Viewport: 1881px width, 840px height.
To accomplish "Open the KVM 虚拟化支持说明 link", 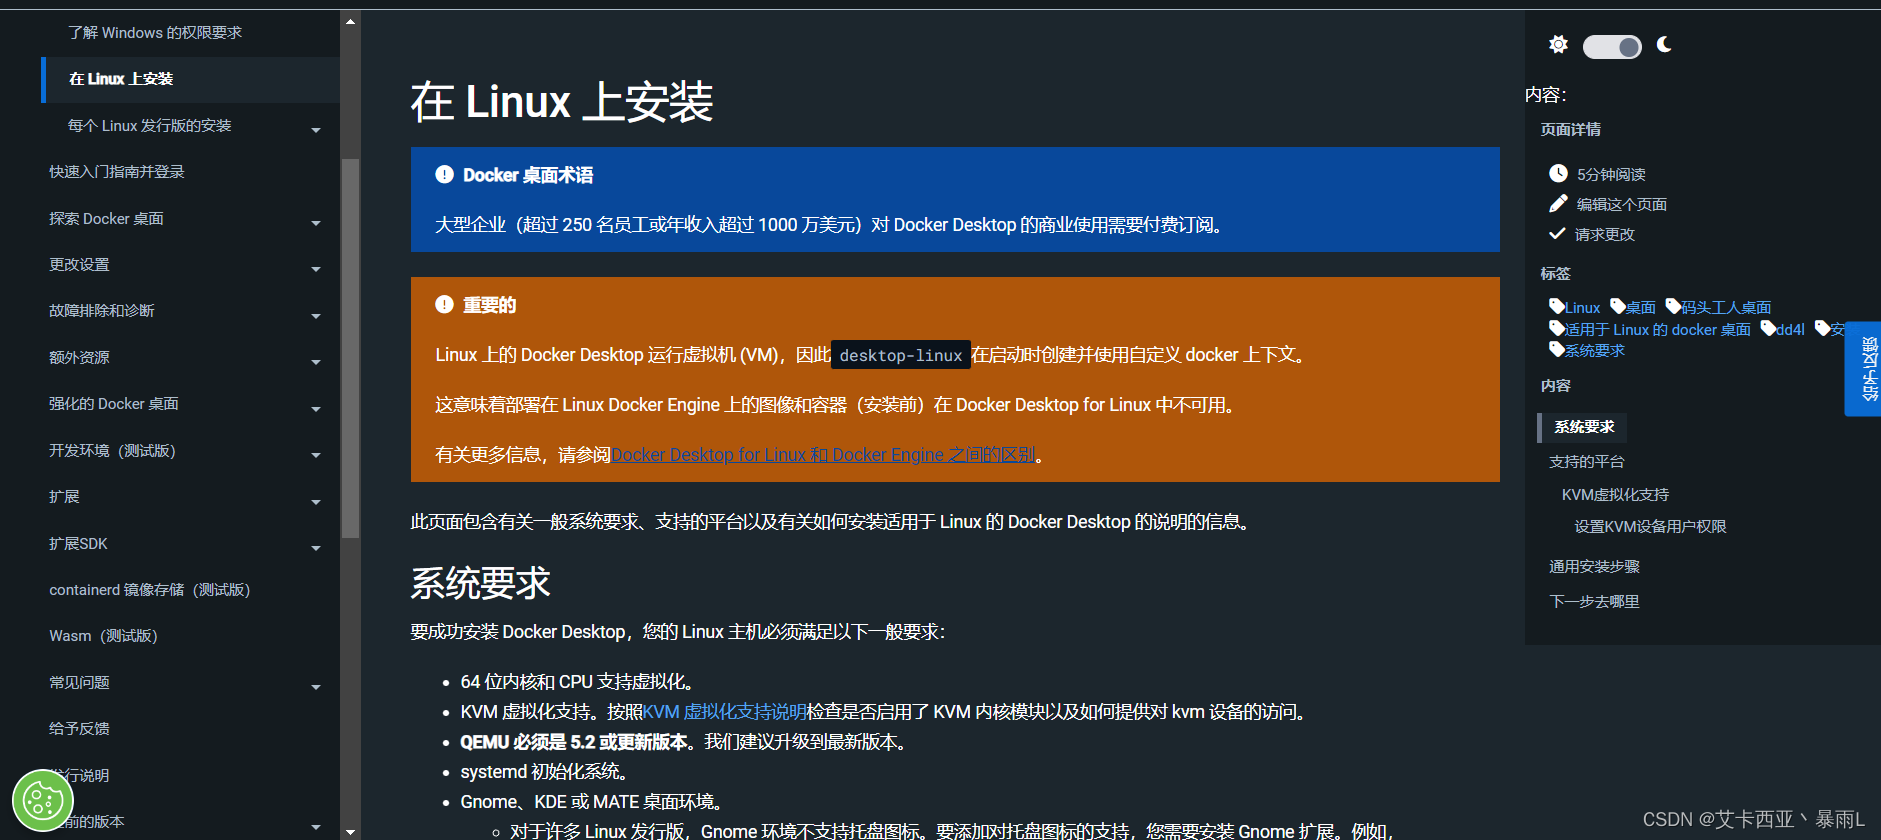I will click(x=724, y=712).
